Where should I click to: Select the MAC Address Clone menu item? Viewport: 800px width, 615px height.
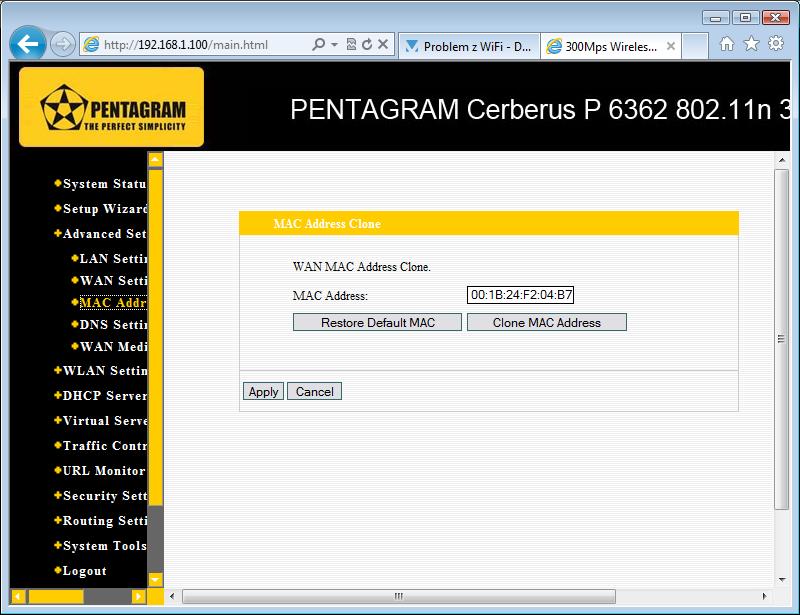pyautogui.click(x=113, y=303)
